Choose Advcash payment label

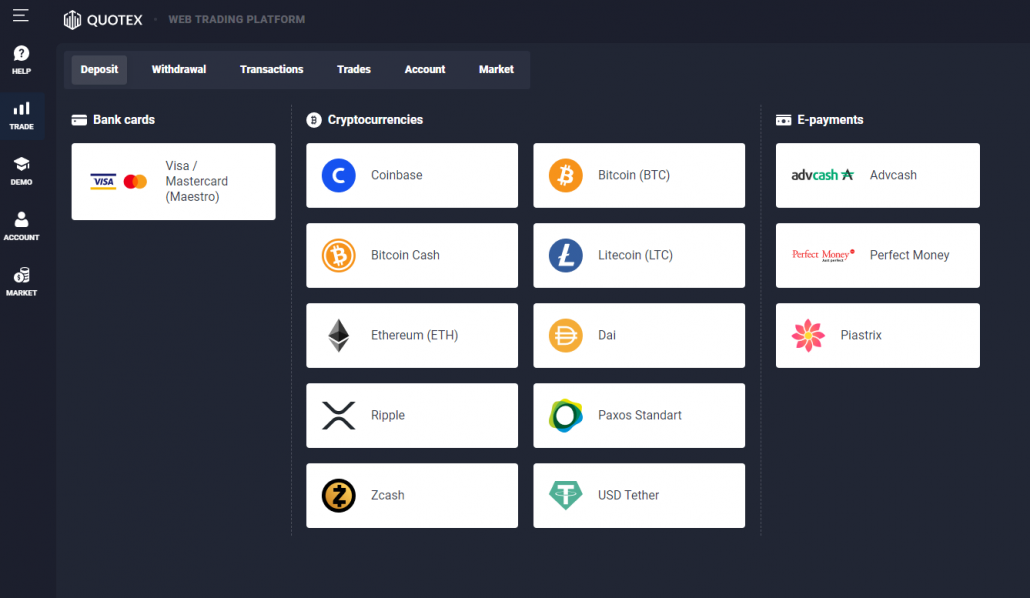tap(893, 175)
